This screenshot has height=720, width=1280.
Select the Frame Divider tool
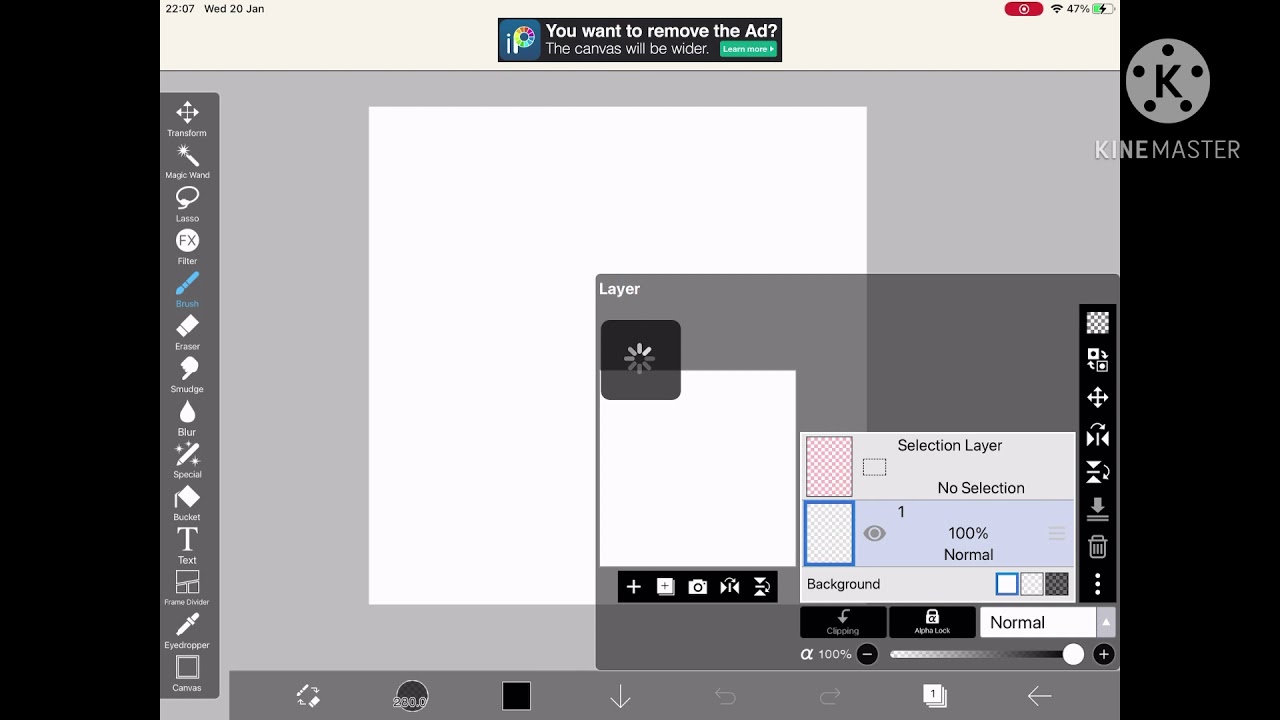coord(187,589)
